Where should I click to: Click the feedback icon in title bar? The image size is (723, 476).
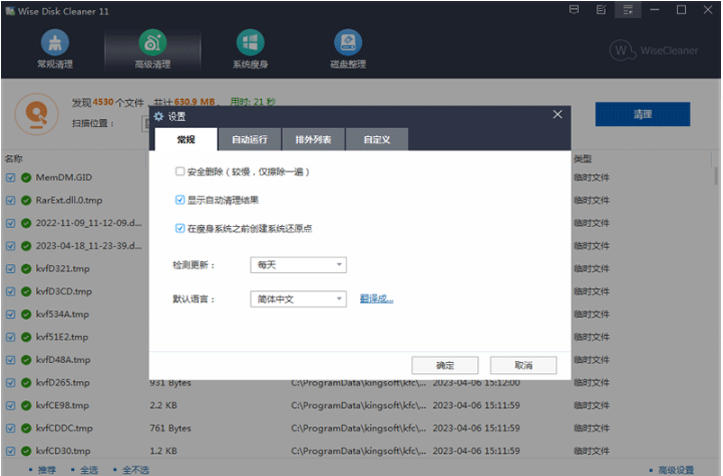[574, 9]
